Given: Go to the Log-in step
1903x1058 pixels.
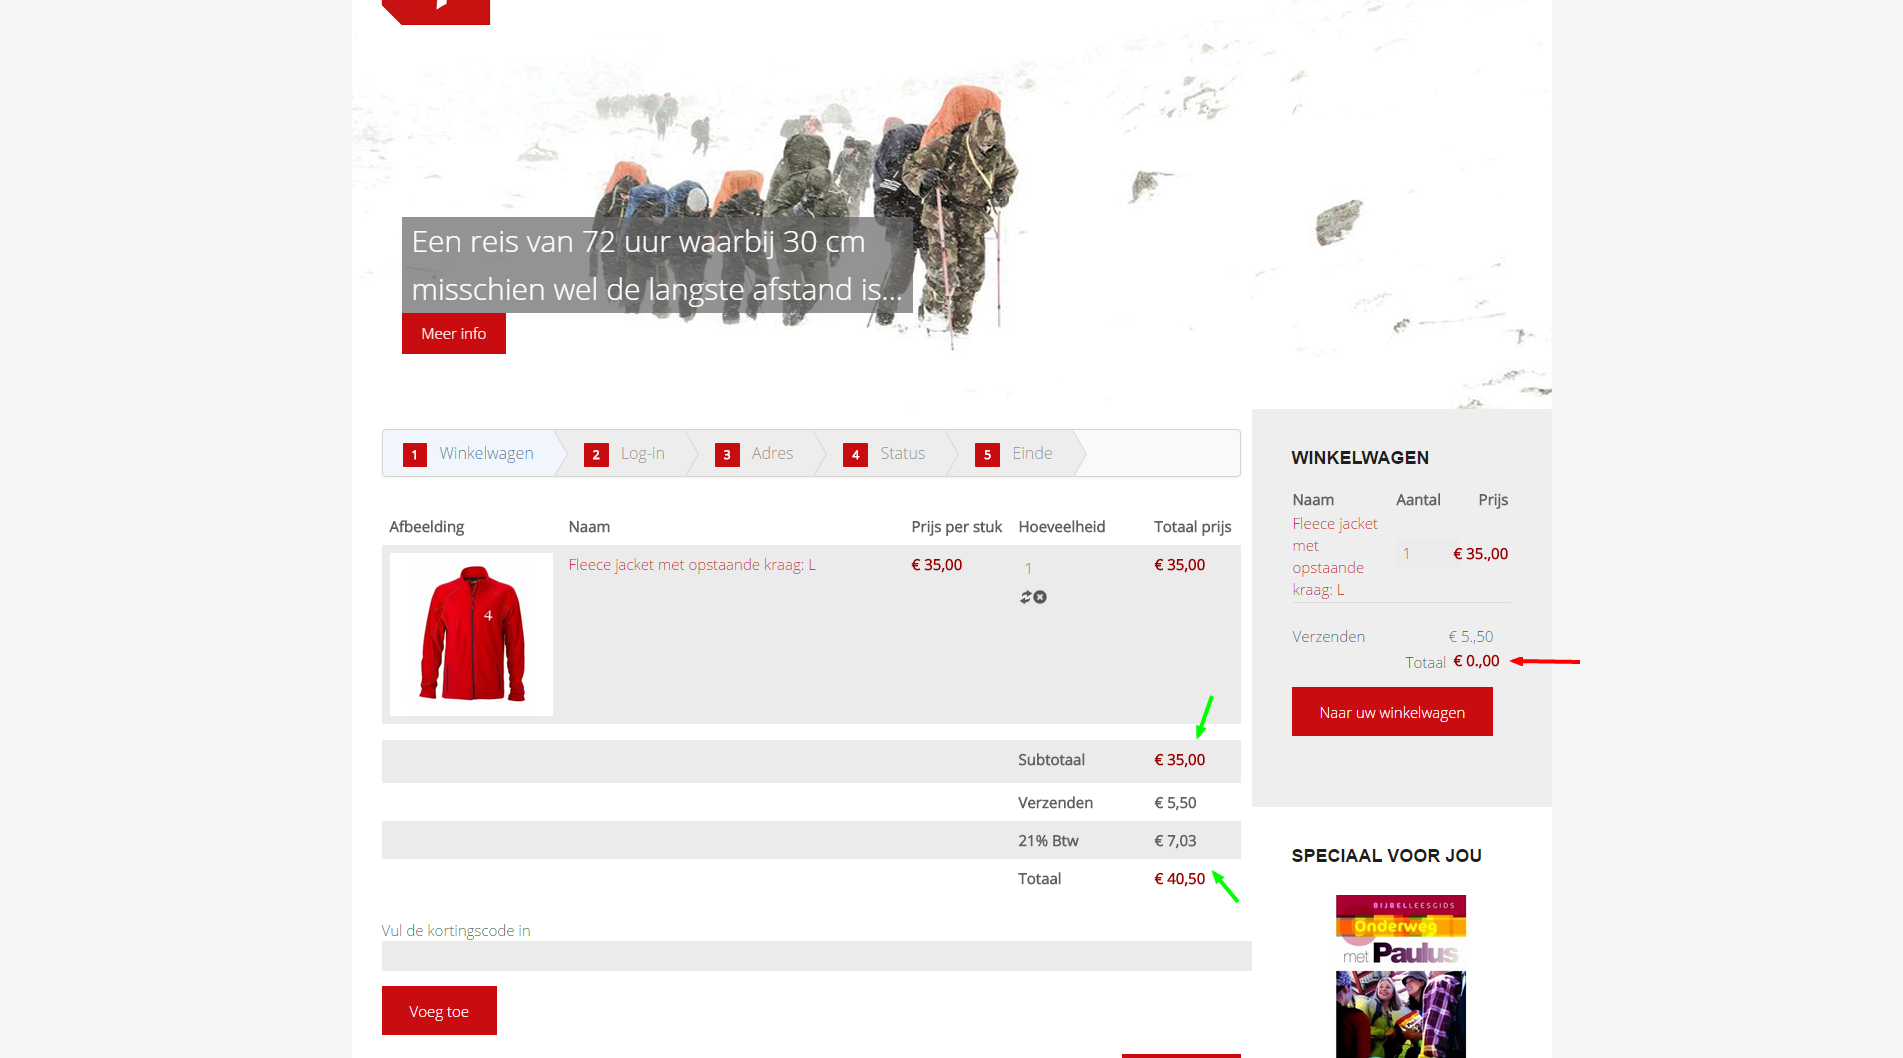Looking at the screenshot, I should click(x=625, y=454).
